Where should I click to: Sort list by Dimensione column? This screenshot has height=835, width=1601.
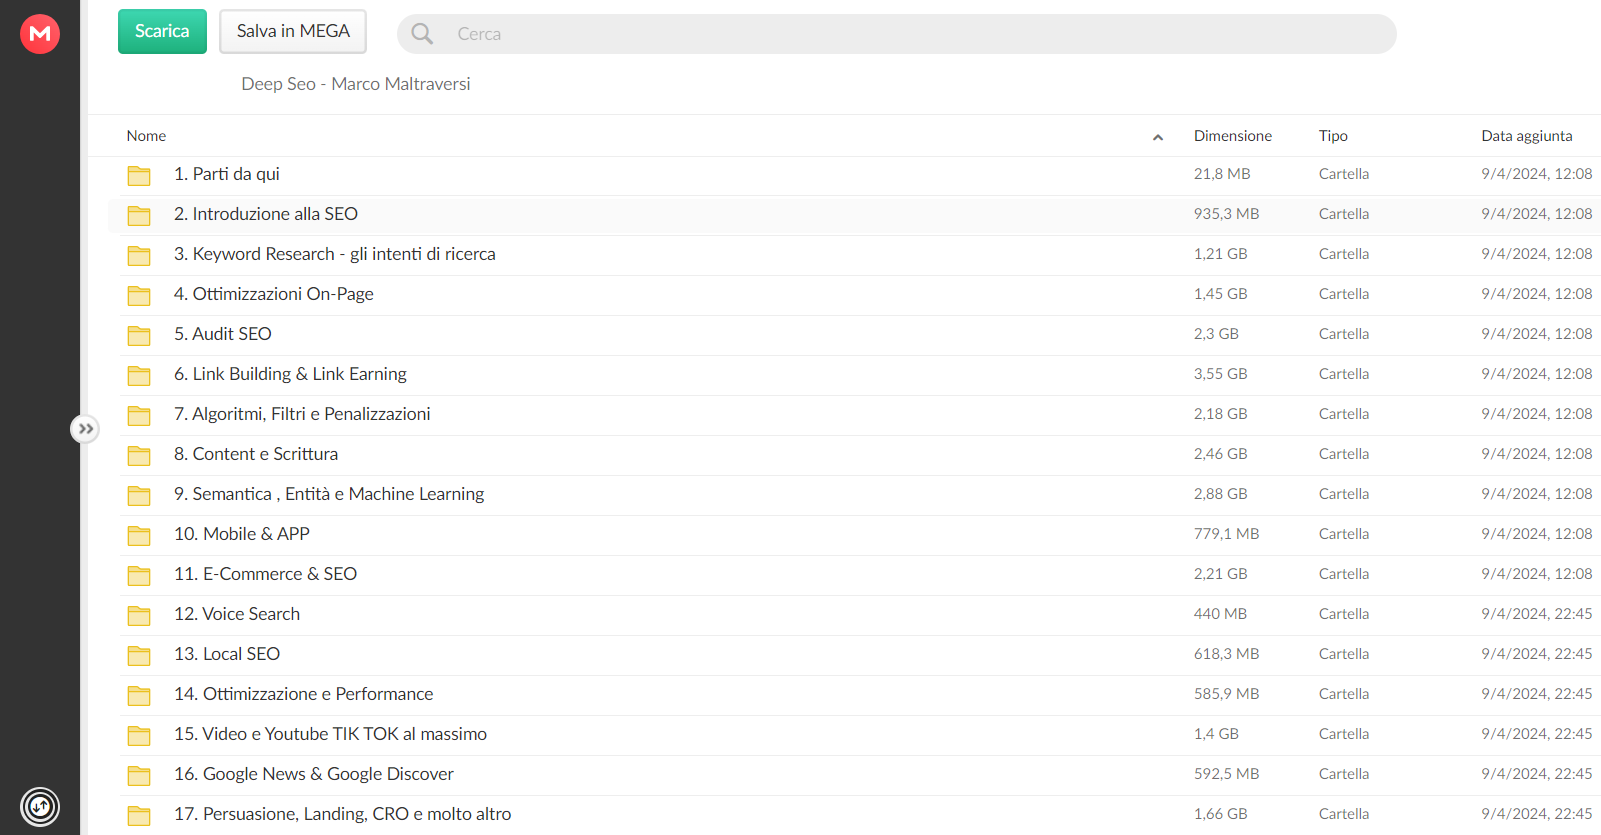click(1233, 136)
